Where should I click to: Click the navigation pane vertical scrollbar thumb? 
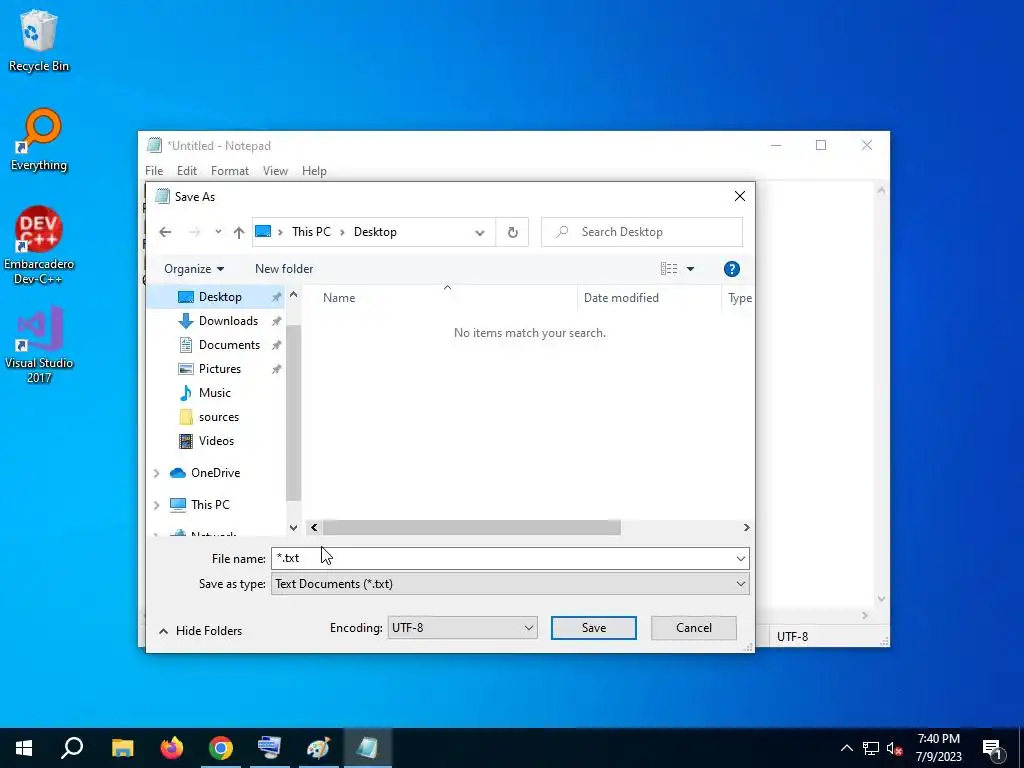[293, 413]
